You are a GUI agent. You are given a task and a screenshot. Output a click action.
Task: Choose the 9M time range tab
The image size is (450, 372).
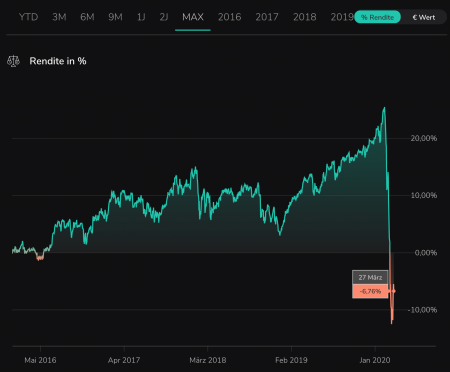point(115,17)
